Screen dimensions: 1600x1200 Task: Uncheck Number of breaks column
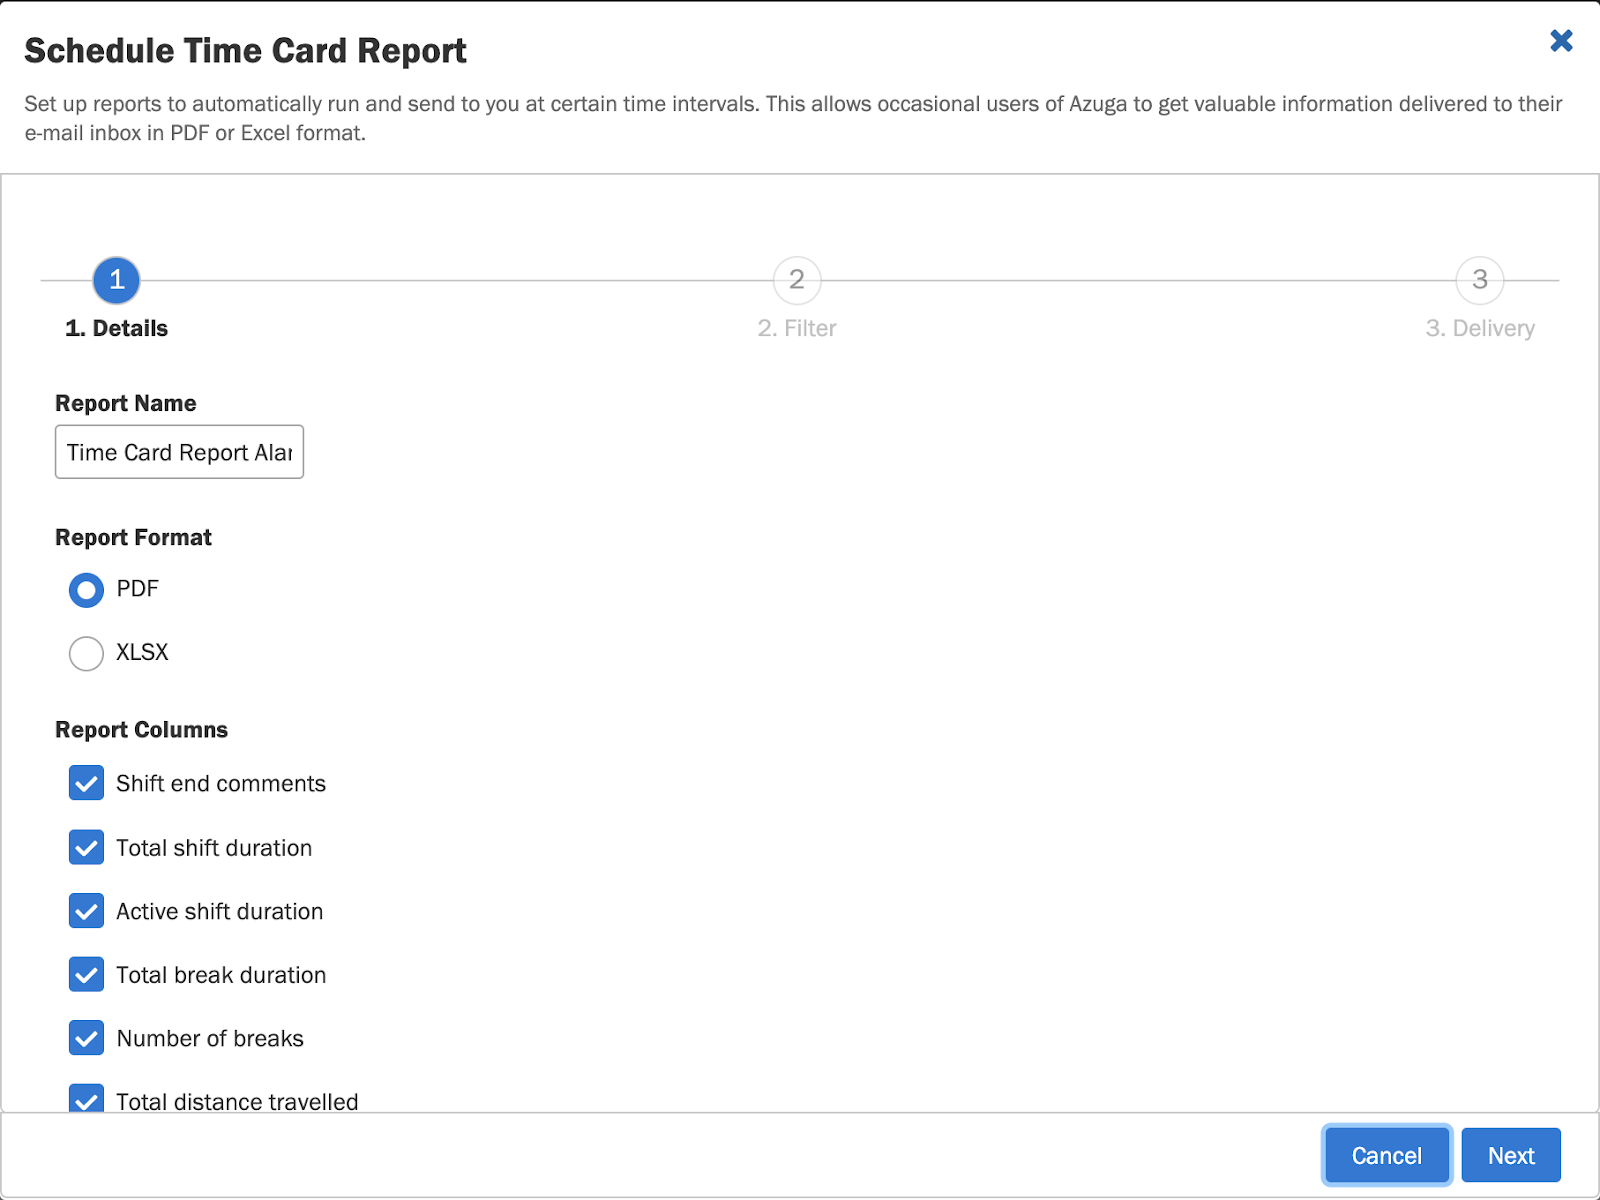[x=86, y=1038]
